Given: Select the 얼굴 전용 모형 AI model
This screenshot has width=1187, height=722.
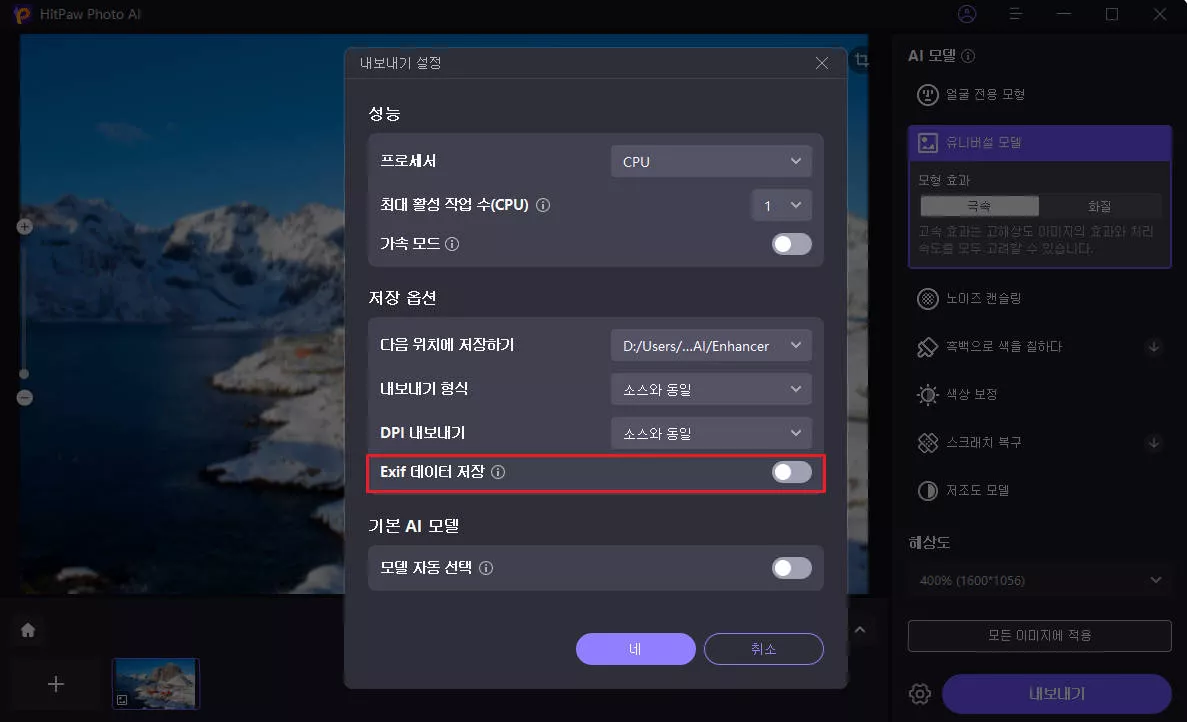Looking at the screenshot, I should coord(1000,94).
